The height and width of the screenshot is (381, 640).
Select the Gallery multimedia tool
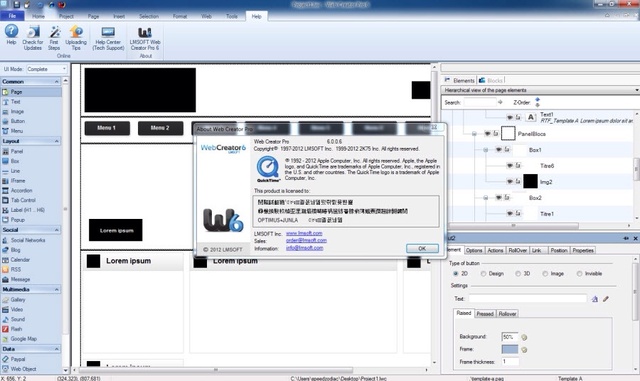click(x=31, y=300)
